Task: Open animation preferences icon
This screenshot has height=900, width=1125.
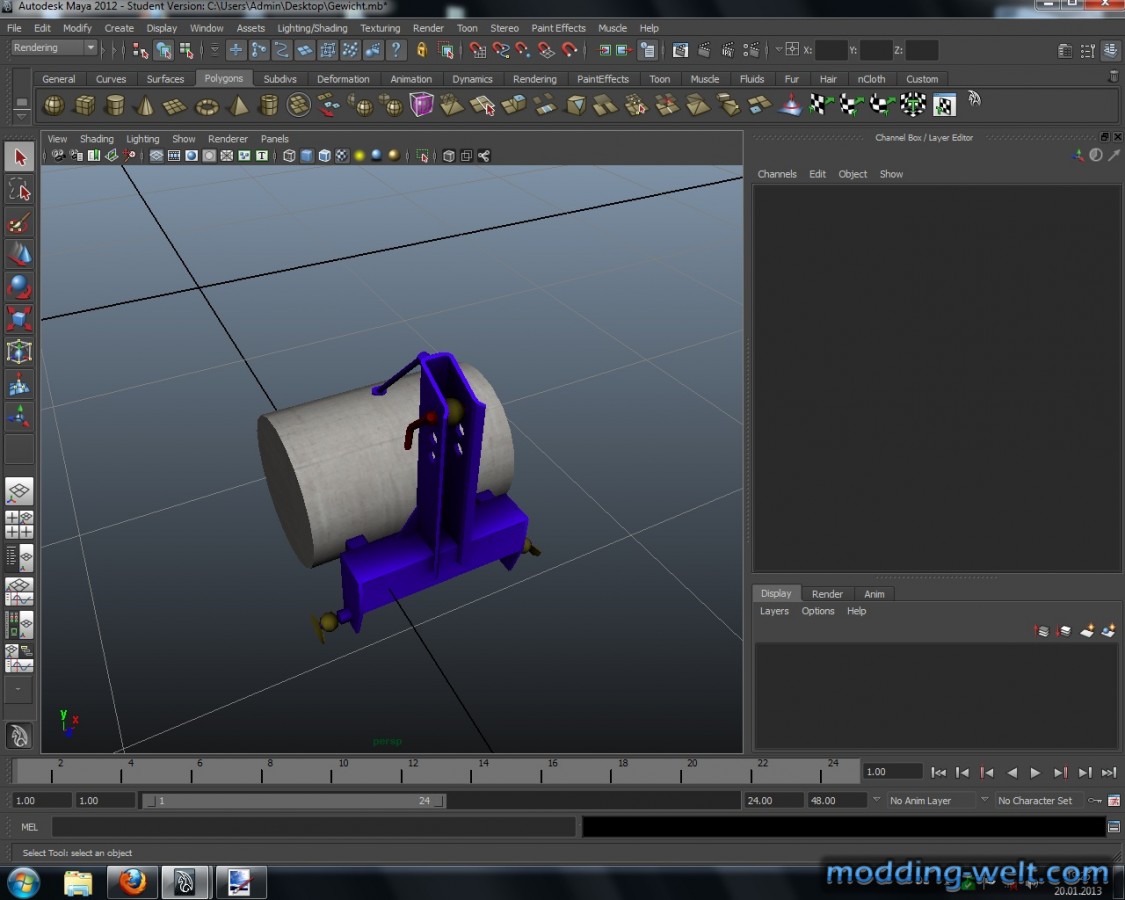Action: point(1114,800)
